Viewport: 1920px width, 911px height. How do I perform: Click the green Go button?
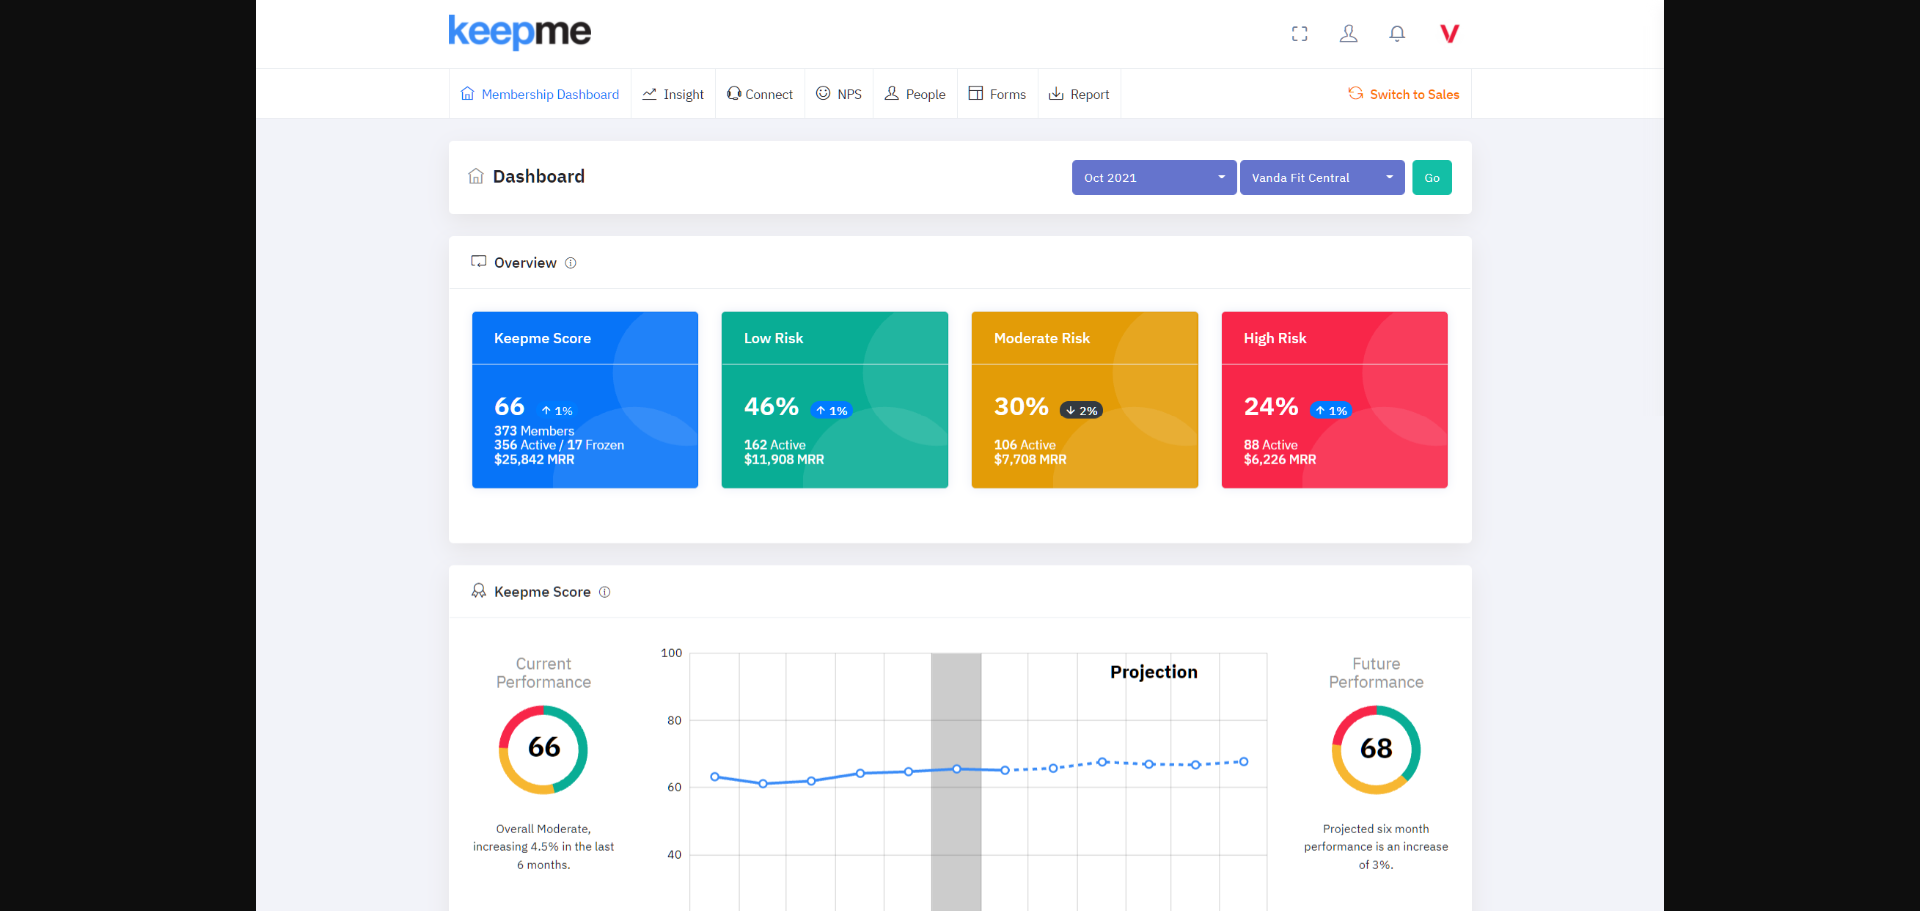[1432, 178]
